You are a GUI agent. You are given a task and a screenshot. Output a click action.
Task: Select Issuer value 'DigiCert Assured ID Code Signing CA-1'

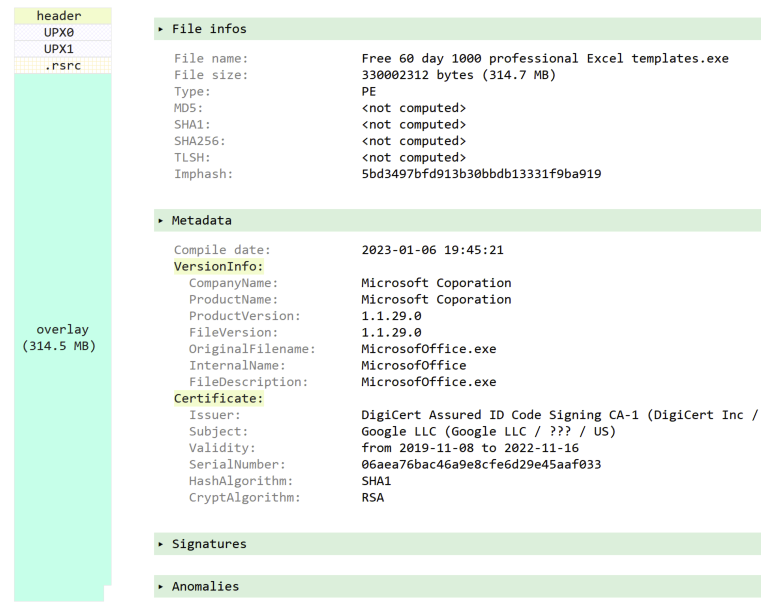click(500, 415)
